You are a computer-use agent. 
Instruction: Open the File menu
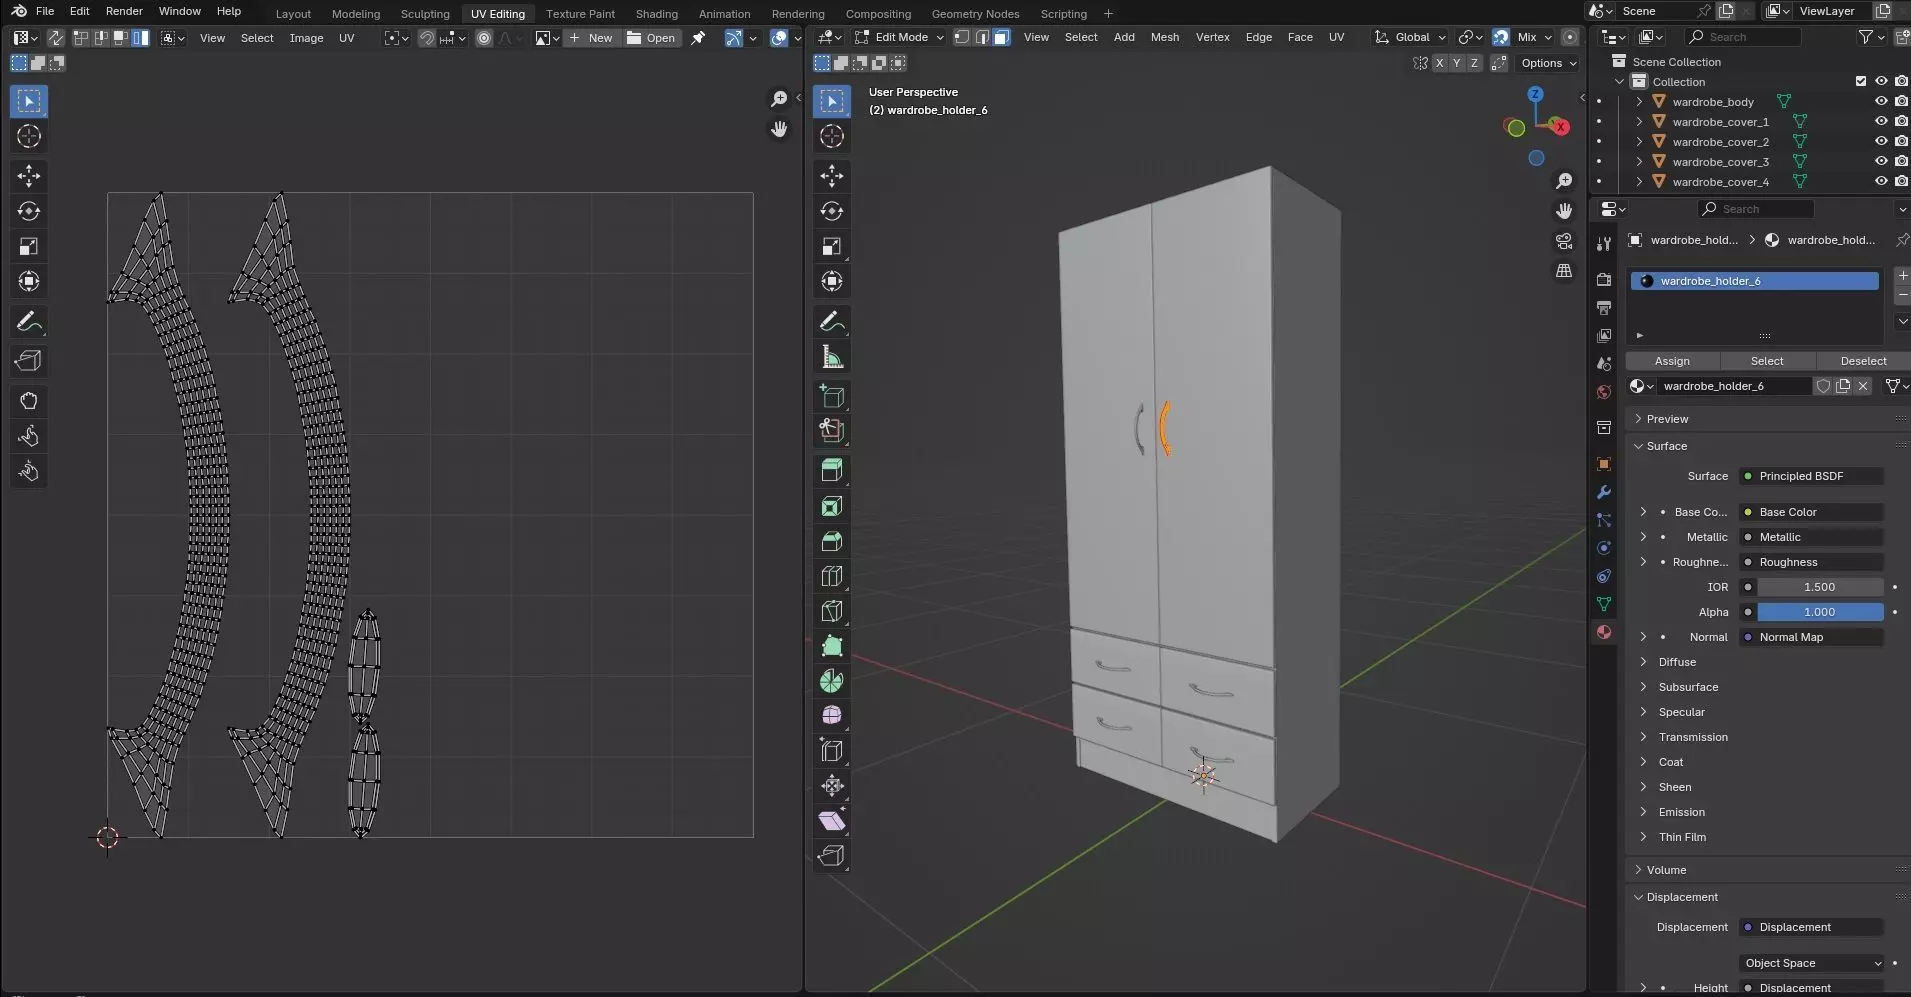click(45, 11)
